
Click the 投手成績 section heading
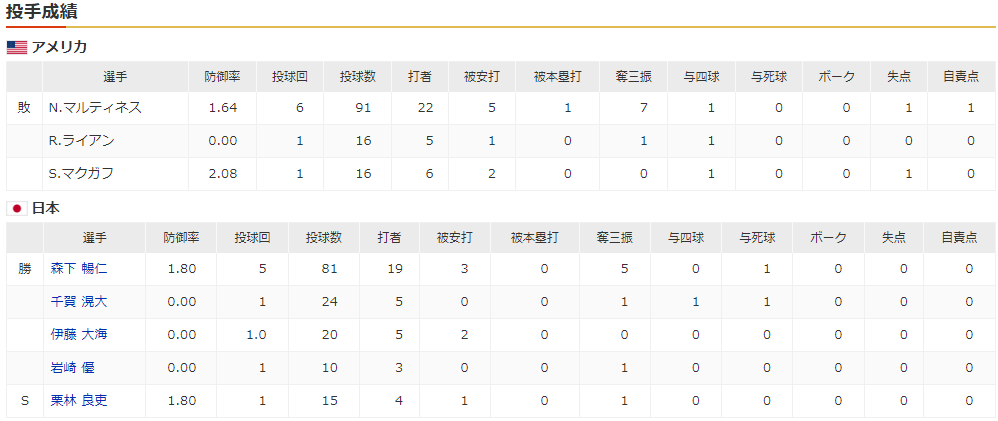point(43,13)
